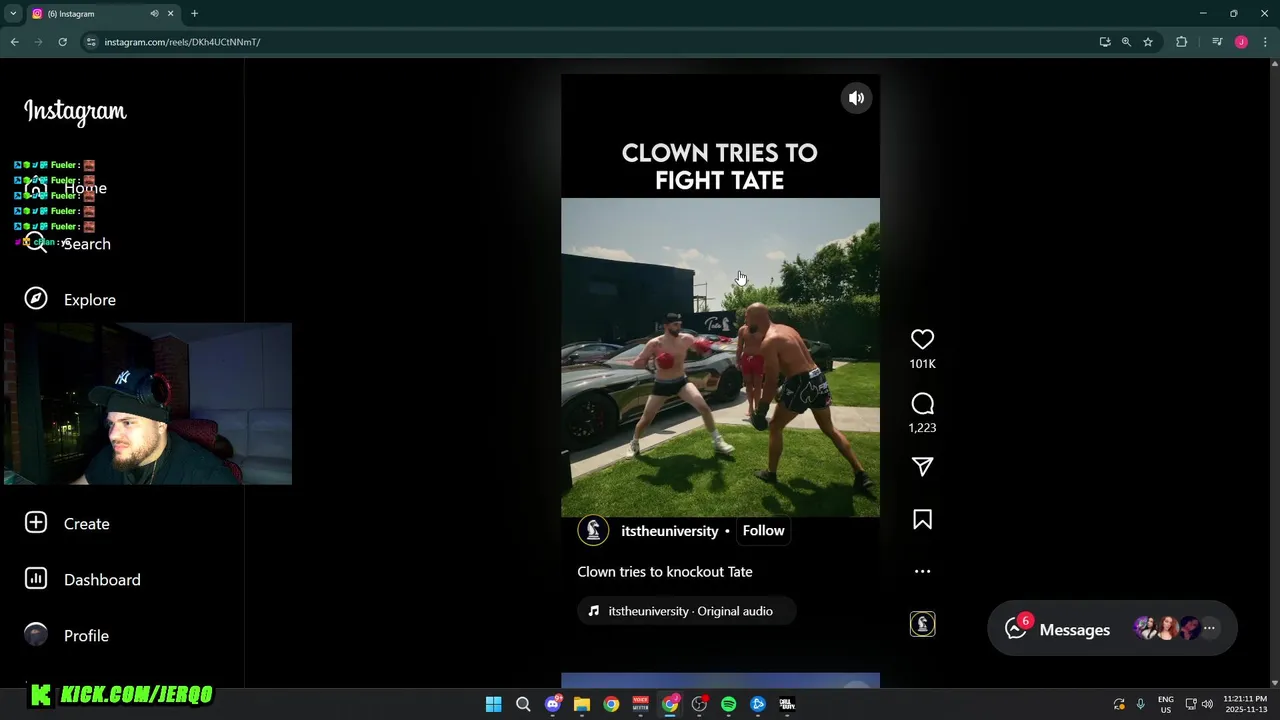Viewport: 1280px width, 720px height.
Task: Close the Instagram tab
Action: (x=171, y=13)
